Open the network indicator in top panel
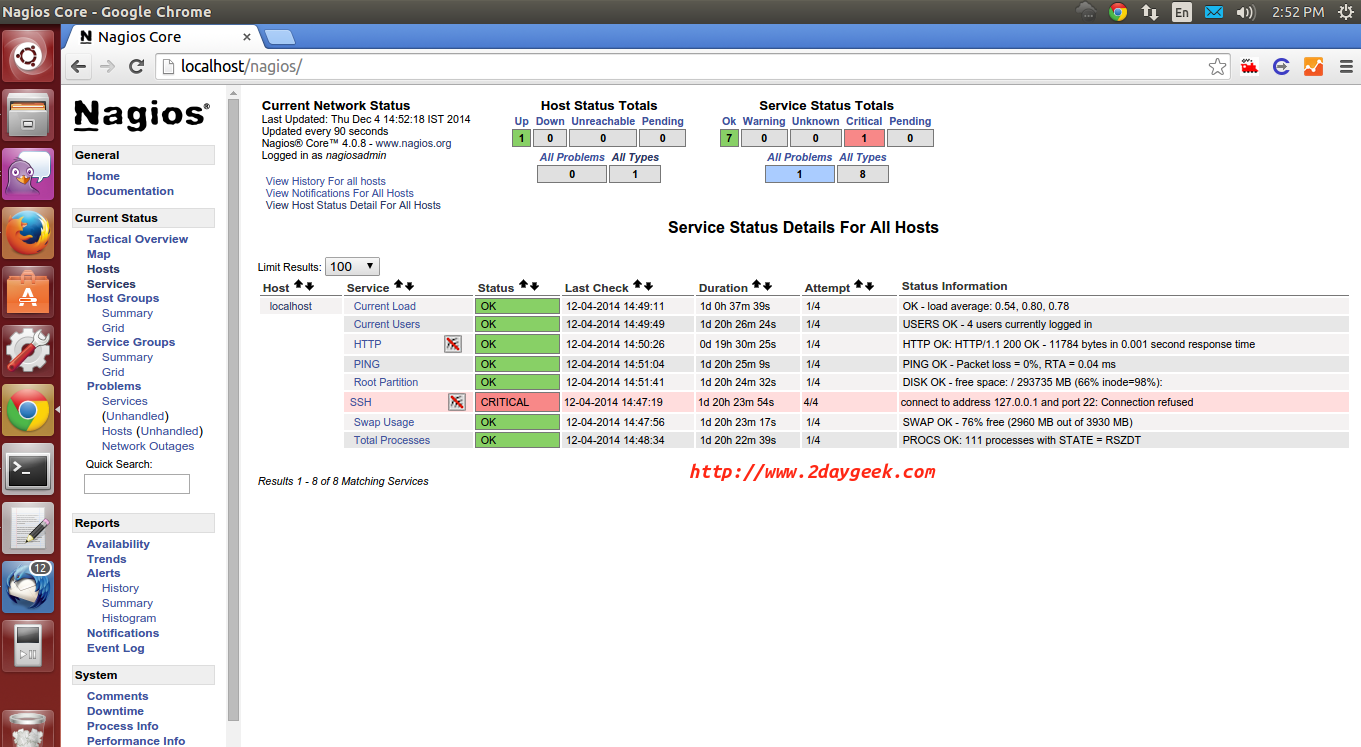The image size is (1361, 747). click(1150, 12)
